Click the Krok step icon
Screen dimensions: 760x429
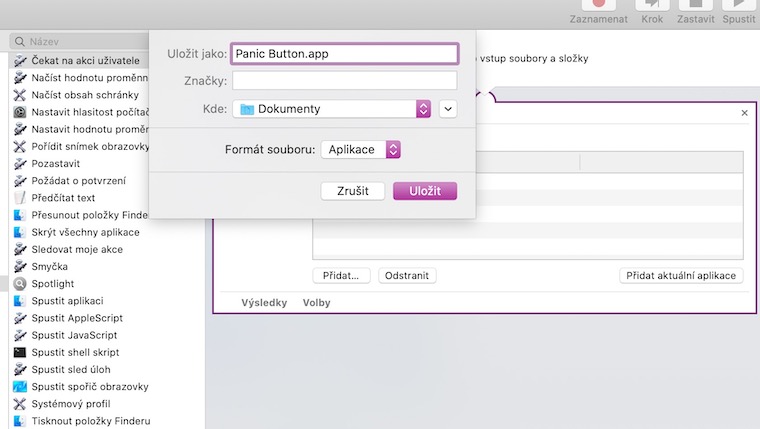652,5
